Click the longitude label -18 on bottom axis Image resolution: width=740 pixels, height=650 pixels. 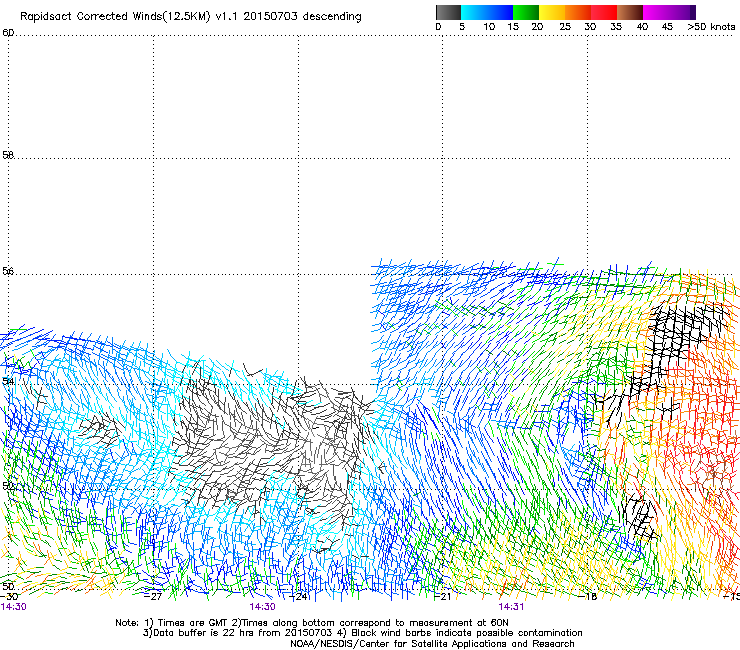588,596
